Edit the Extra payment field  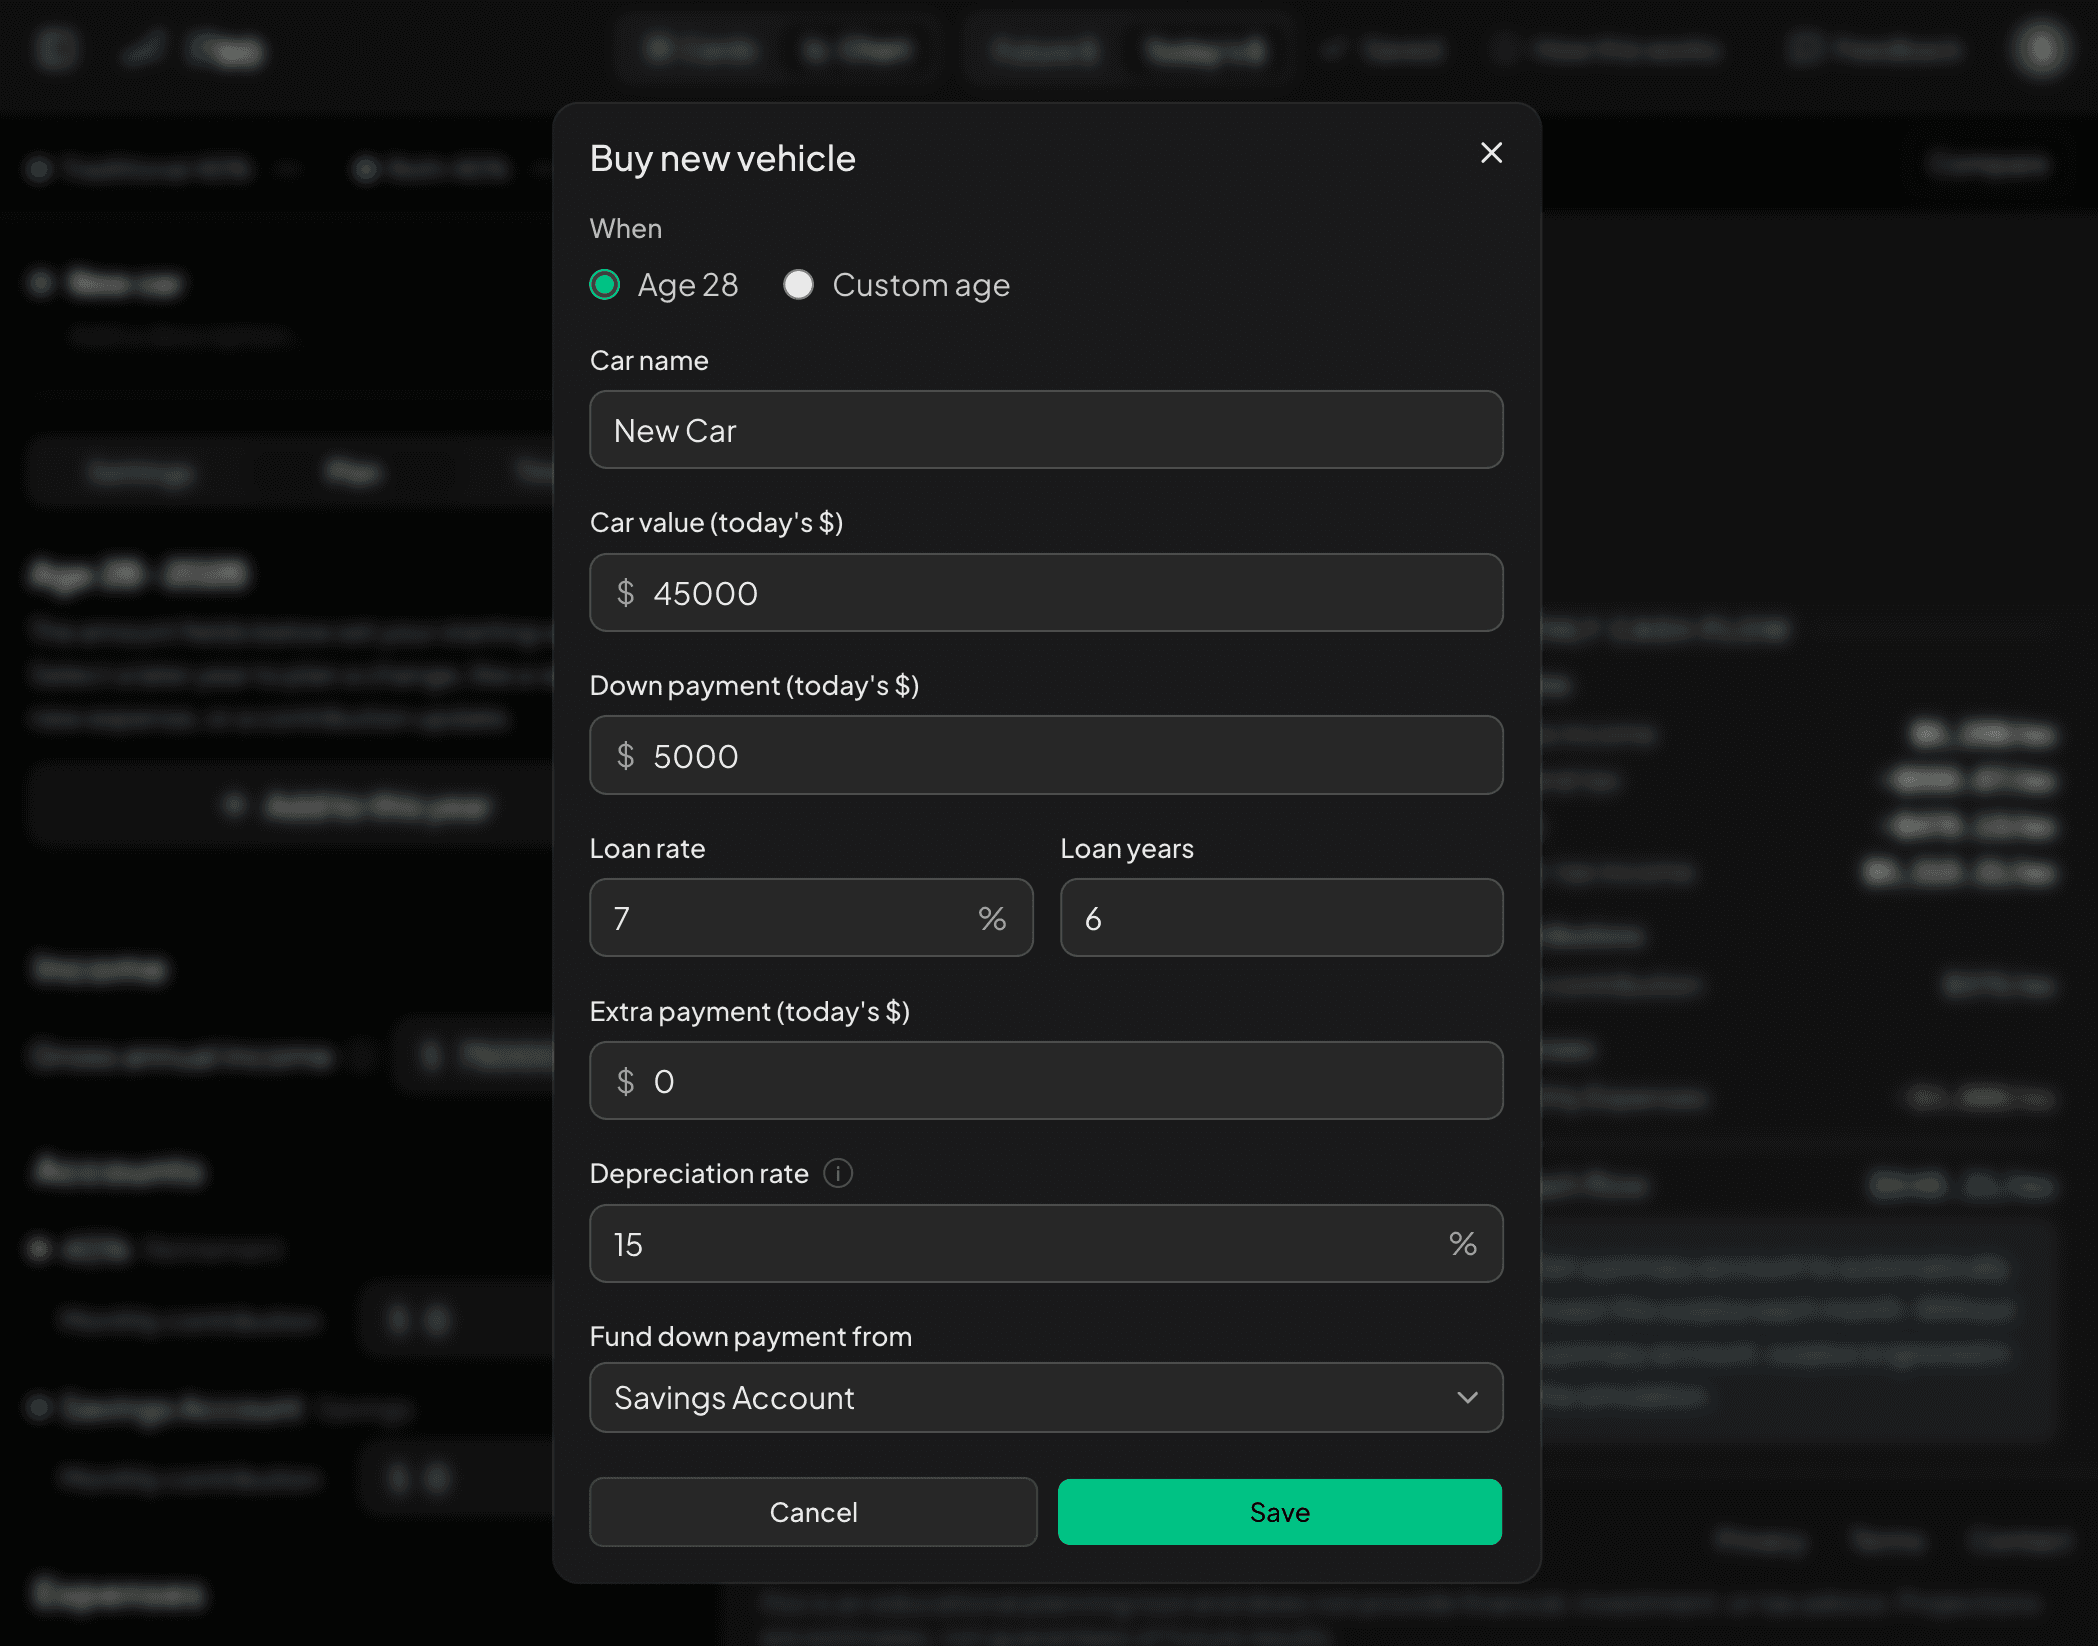click(x=1046, y=1081)
